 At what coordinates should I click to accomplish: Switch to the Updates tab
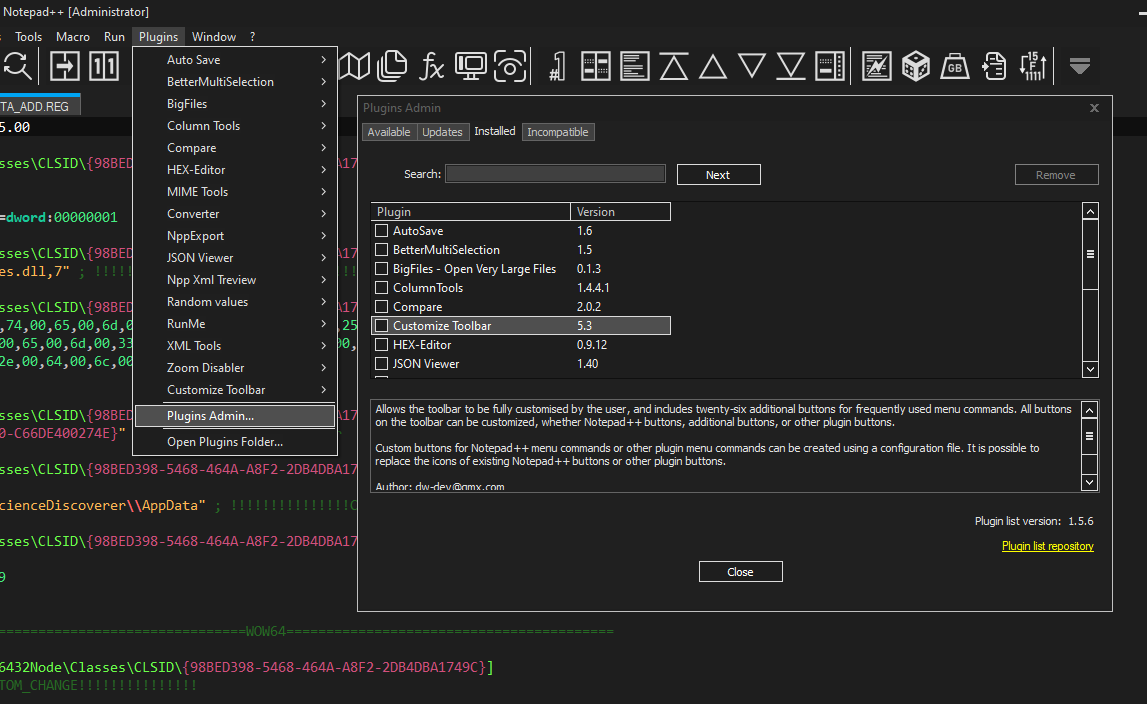click(443, 132)
